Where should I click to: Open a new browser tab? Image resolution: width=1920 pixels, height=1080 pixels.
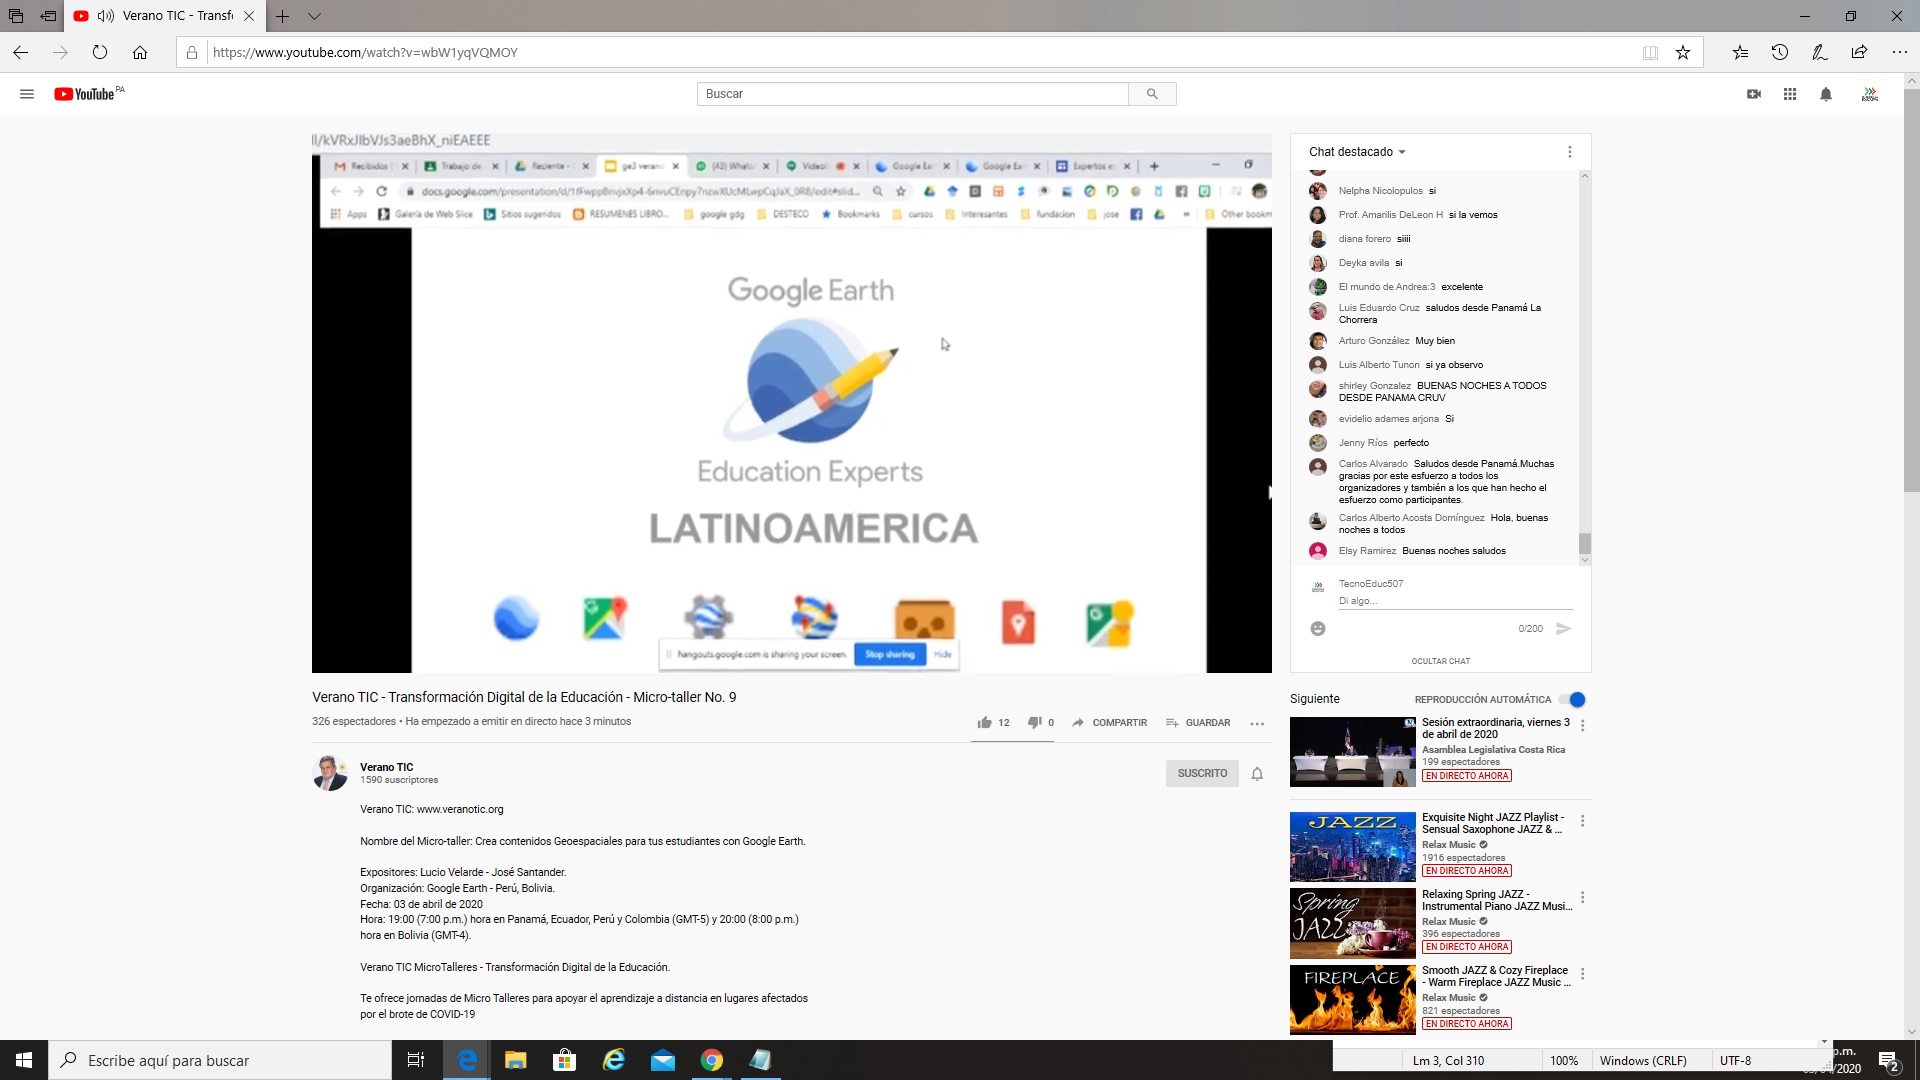tap(282, 16)
